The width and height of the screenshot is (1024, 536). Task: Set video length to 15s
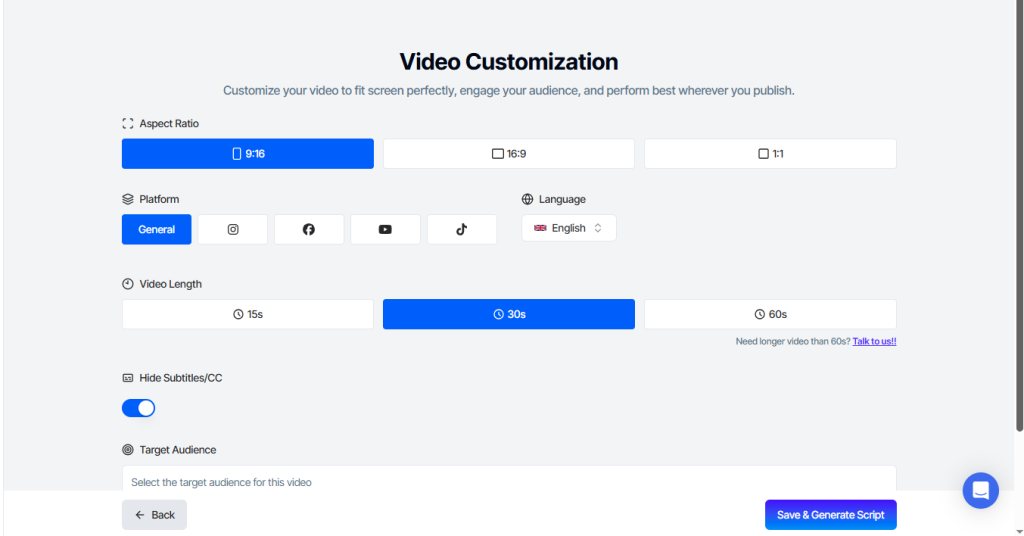click(248, 314)
